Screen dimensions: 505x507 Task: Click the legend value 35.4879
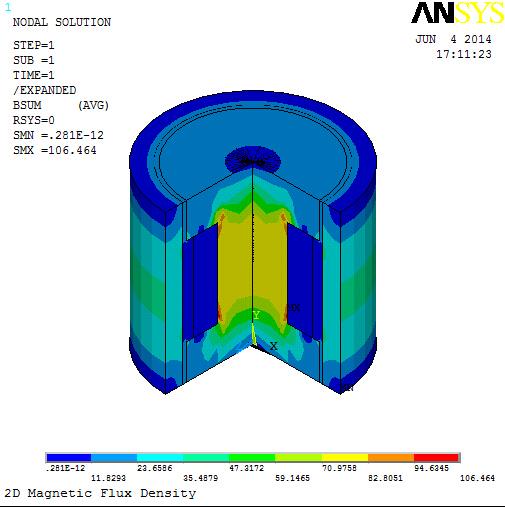[x=200, y=478]
